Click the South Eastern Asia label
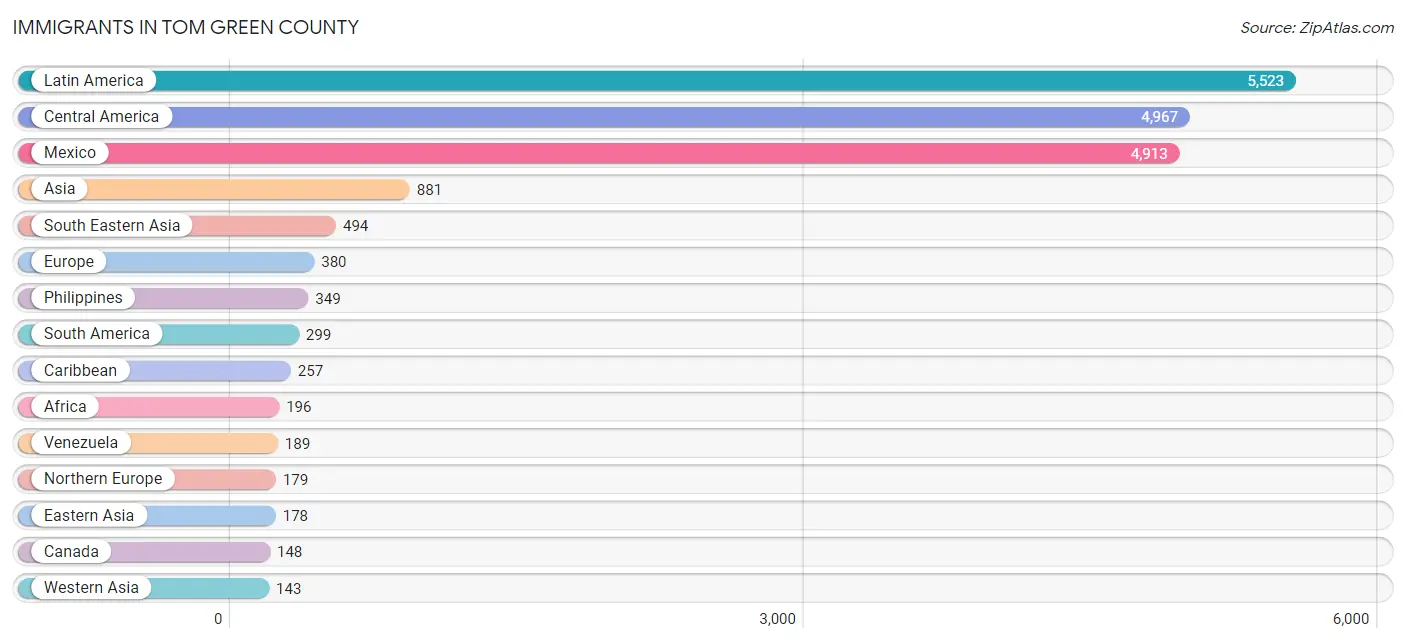Screen dimensions: 1406x643 coord(112,225)
